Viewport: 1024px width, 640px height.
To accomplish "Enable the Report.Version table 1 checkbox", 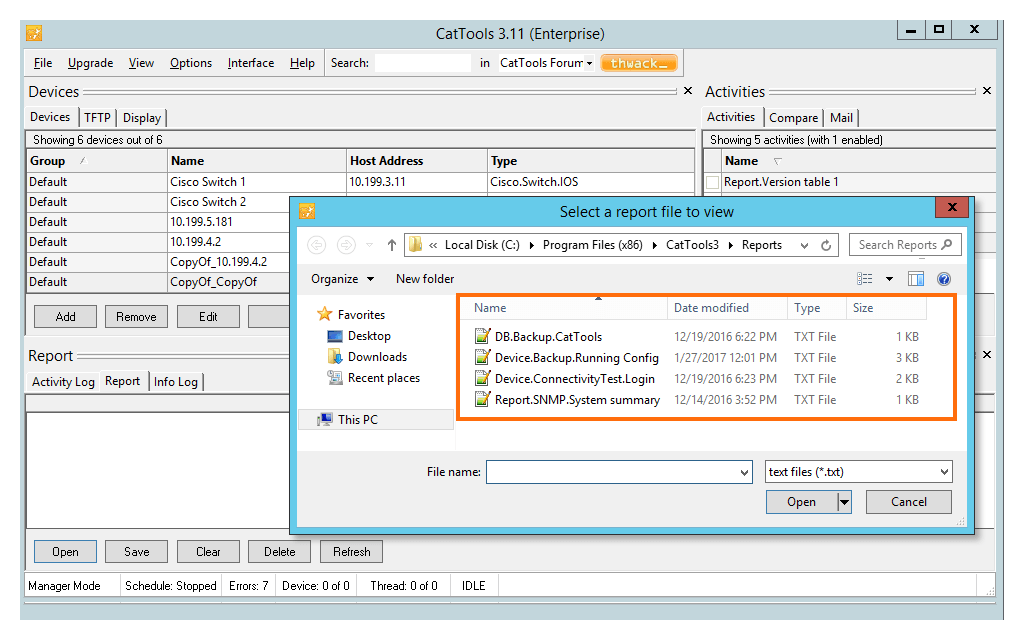I will [x=712, y=183].
